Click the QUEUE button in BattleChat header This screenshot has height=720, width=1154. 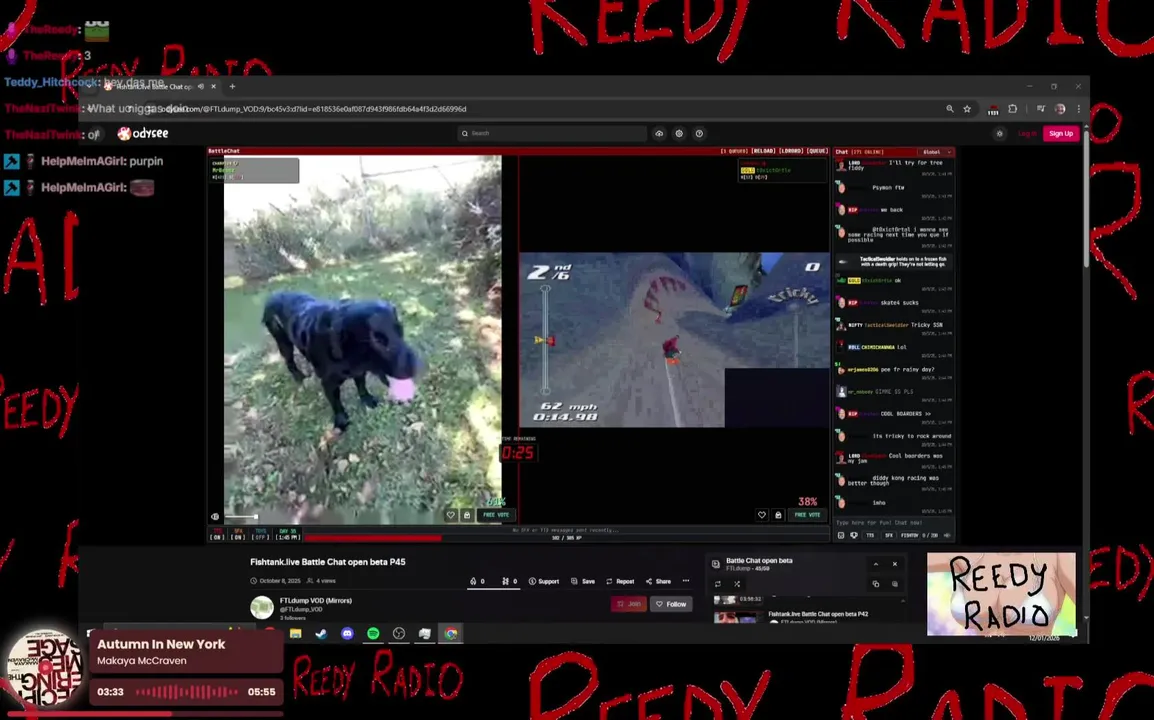click(817, 151)
